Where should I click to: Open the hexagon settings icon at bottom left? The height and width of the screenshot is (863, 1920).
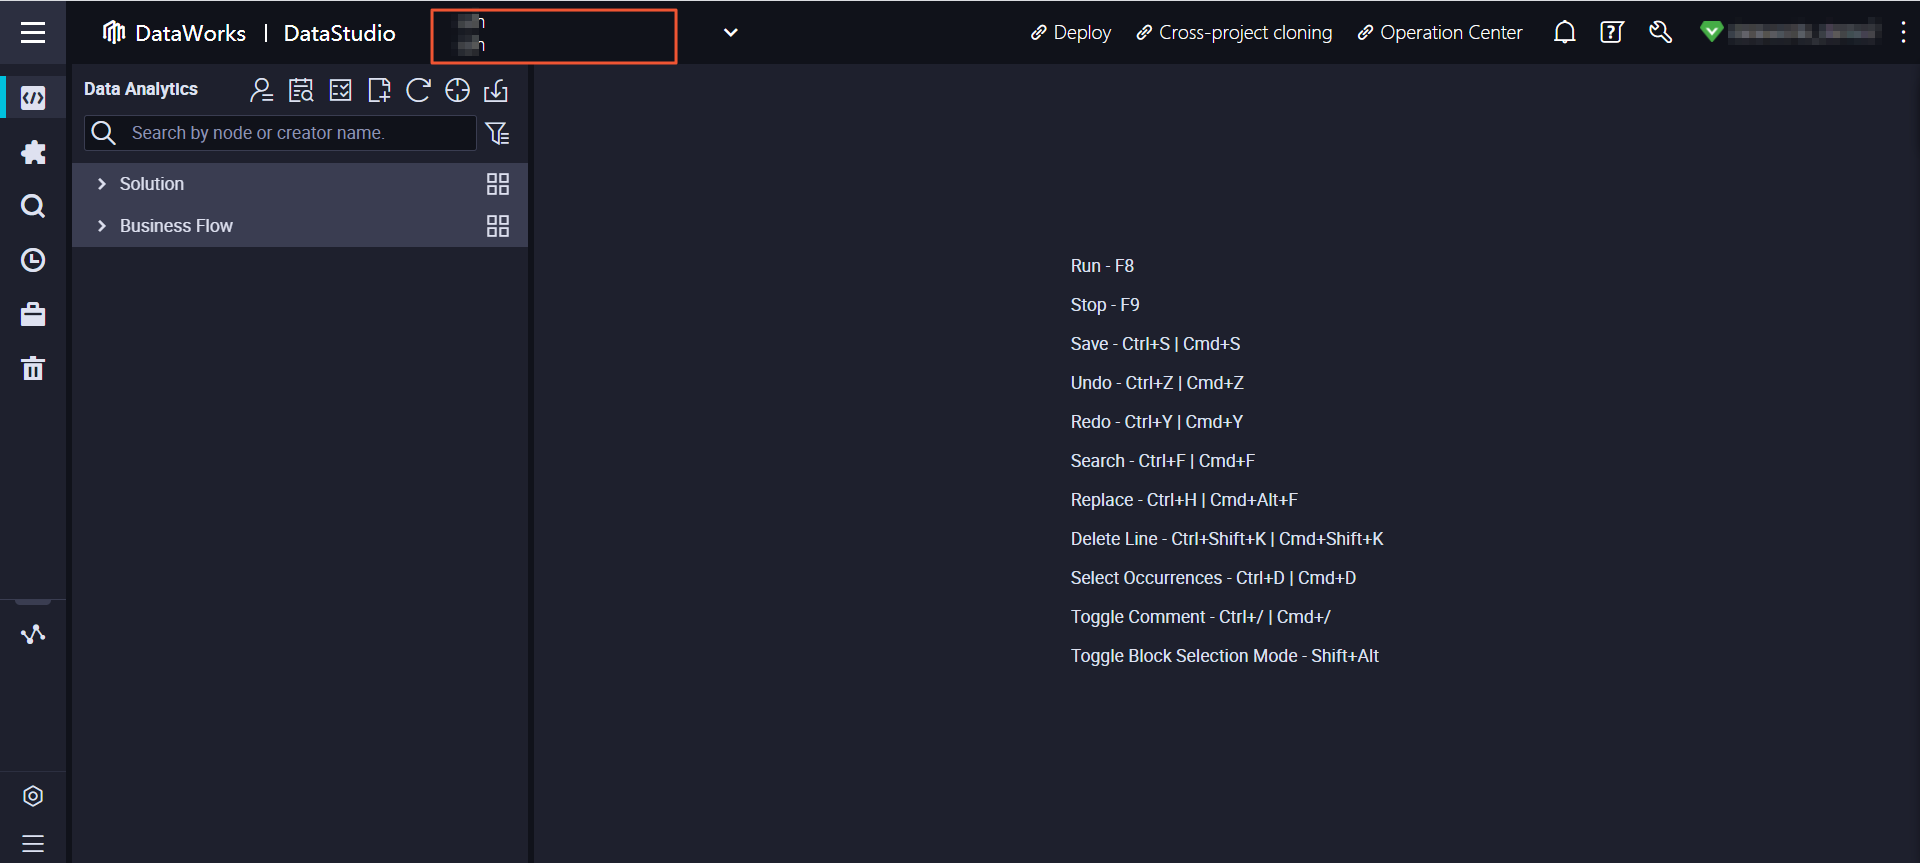pyautogui.click(x=33, y=796)
